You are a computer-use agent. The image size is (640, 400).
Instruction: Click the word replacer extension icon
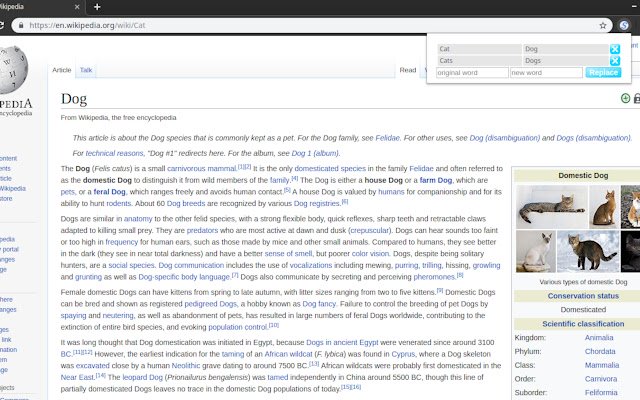coord(624,25)
